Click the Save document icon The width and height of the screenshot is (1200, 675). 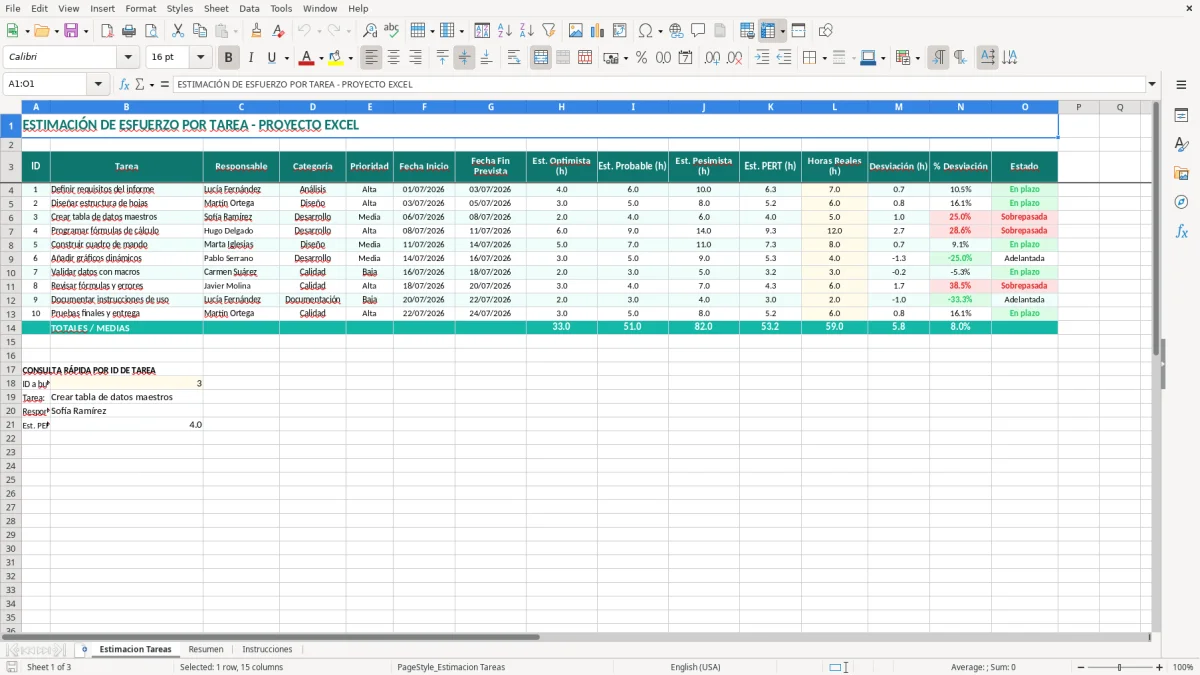71,31
